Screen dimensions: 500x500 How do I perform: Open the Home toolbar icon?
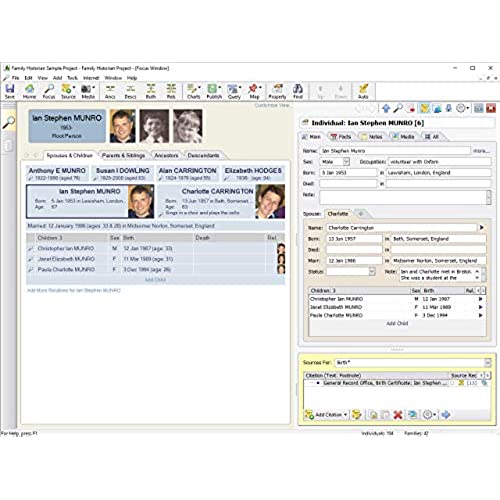click(29, 91)
